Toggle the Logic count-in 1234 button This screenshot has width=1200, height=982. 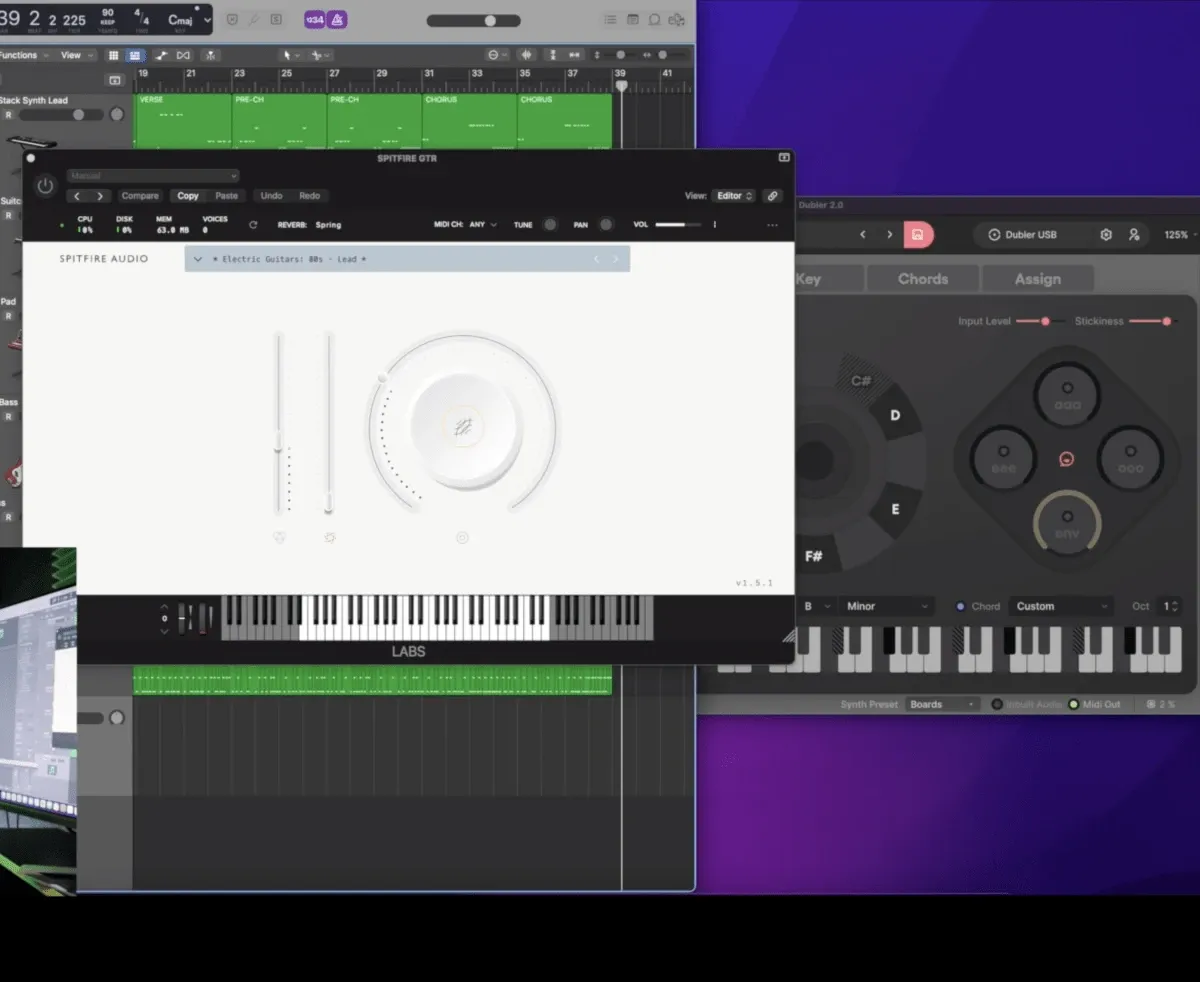[x=314, y=19]
